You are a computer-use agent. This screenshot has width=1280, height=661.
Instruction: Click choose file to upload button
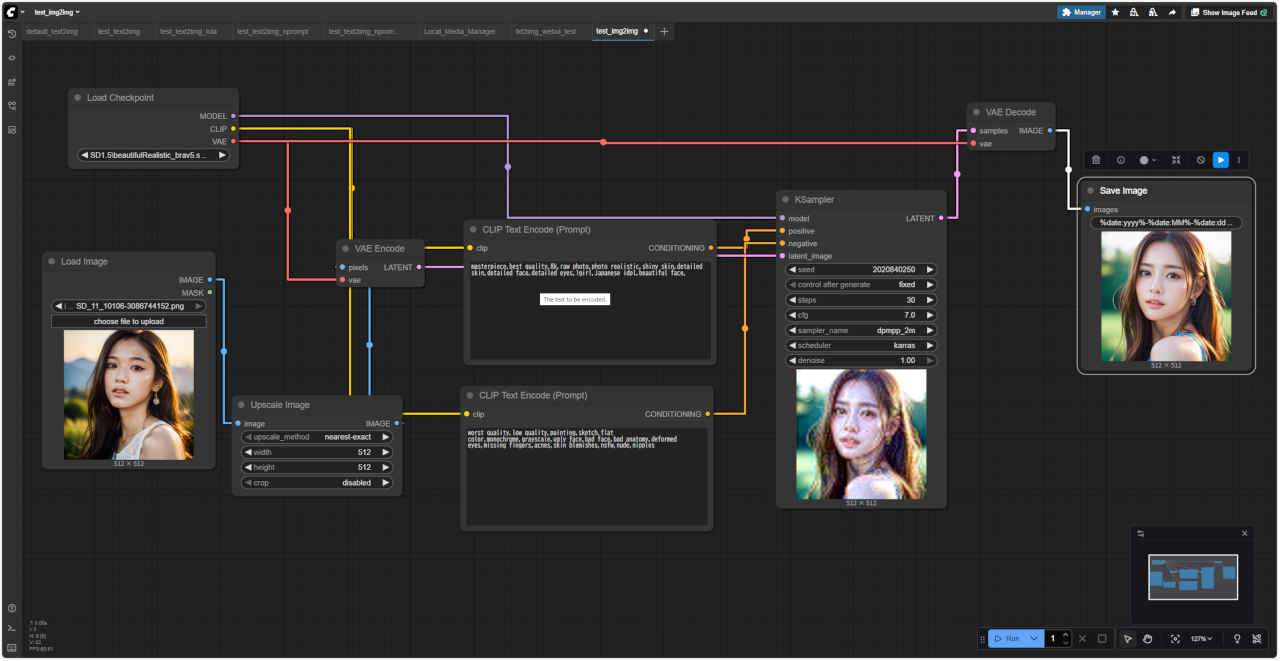pos(128,321)
